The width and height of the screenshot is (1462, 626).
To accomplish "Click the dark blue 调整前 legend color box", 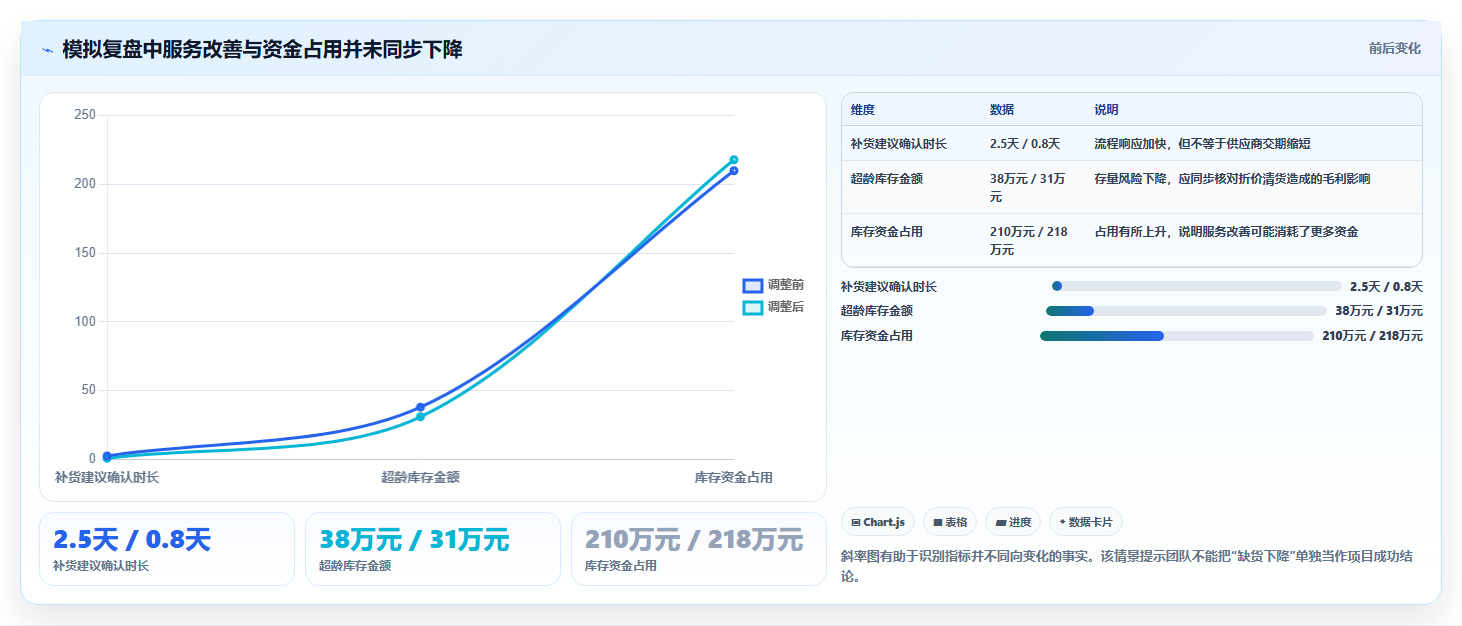I will 753,285.
